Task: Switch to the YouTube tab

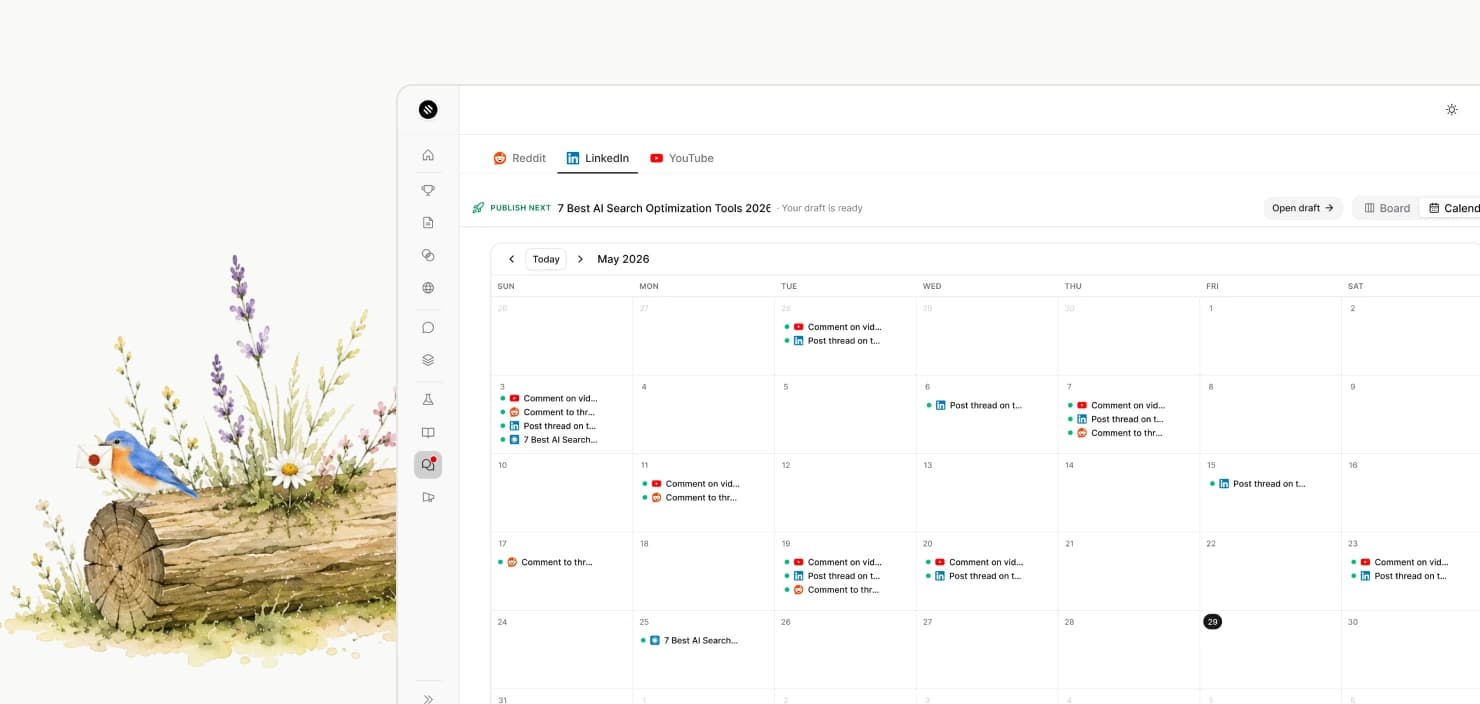Action: pyautogui.click(x=681, y=158)
